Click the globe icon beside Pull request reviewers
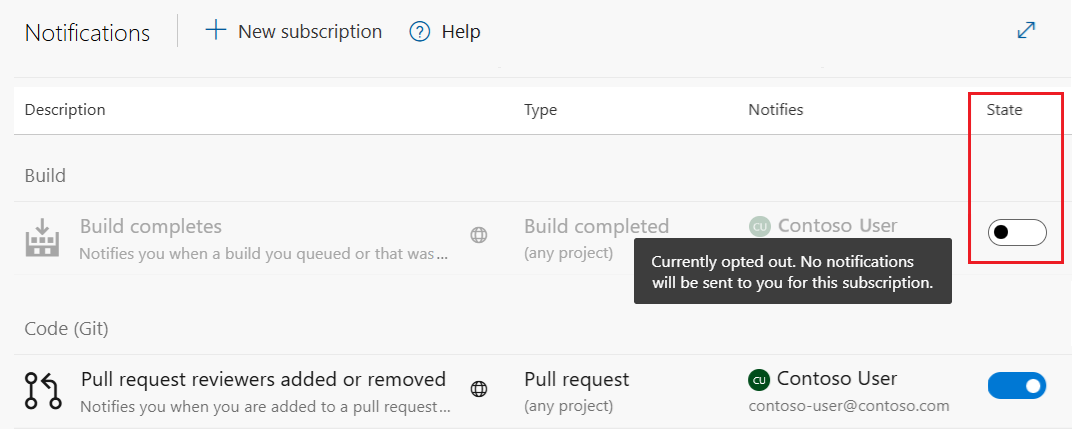Viewport: 1072px width, 429px height. (x=479, y=389)
